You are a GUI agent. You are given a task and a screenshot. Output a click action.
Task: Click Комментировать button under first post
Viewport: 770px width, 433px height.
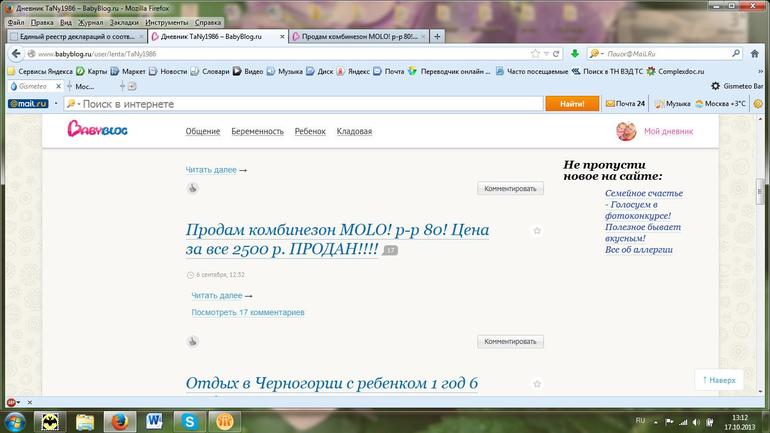510,188
